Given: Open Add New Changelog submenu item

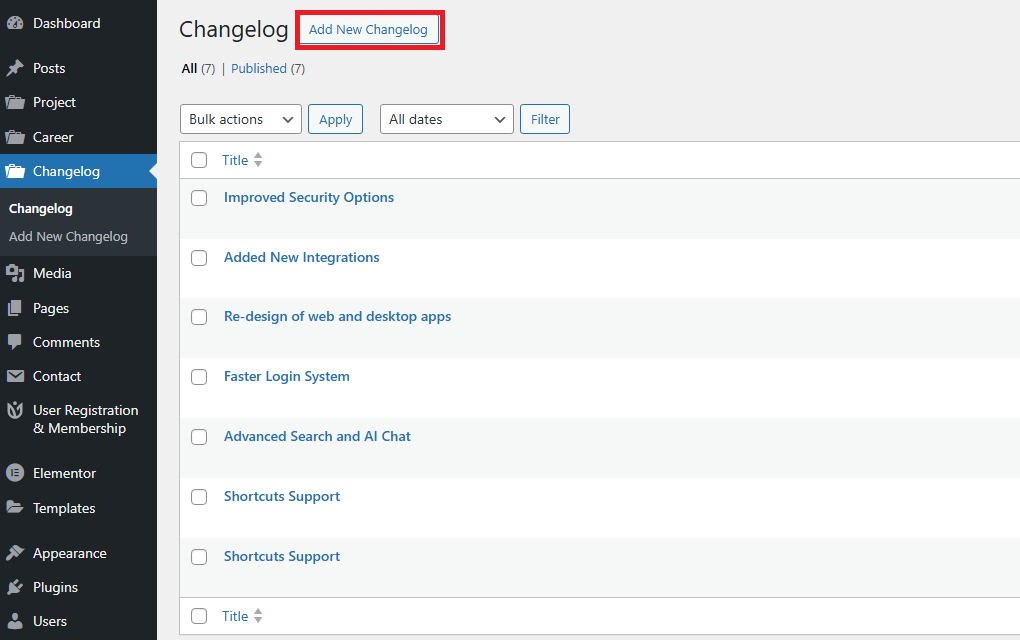Looking at the screenshot, I should (x=68, y=237).
